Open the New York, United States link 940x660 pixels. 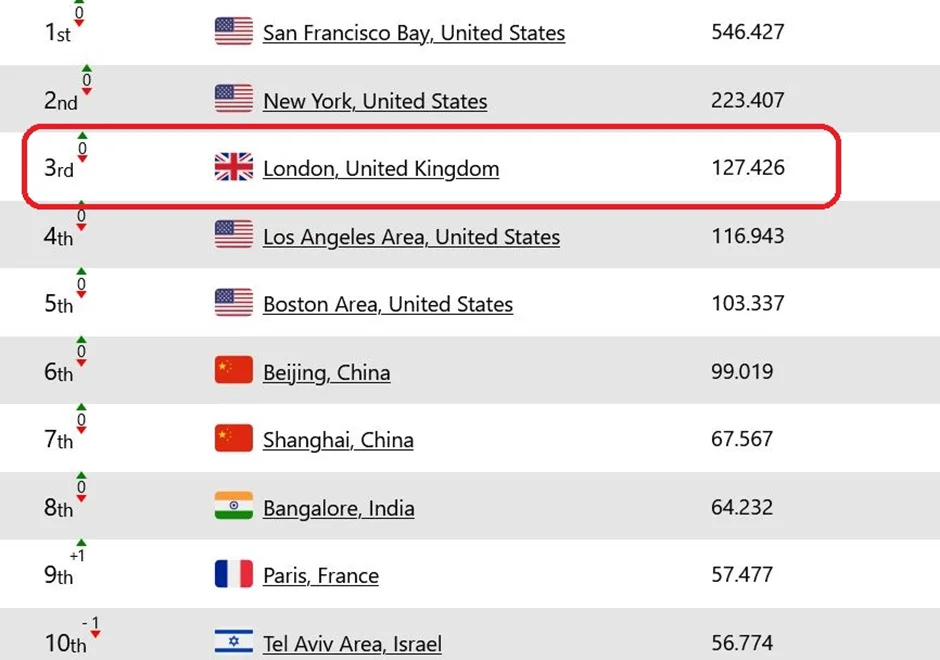coord(375,101)
